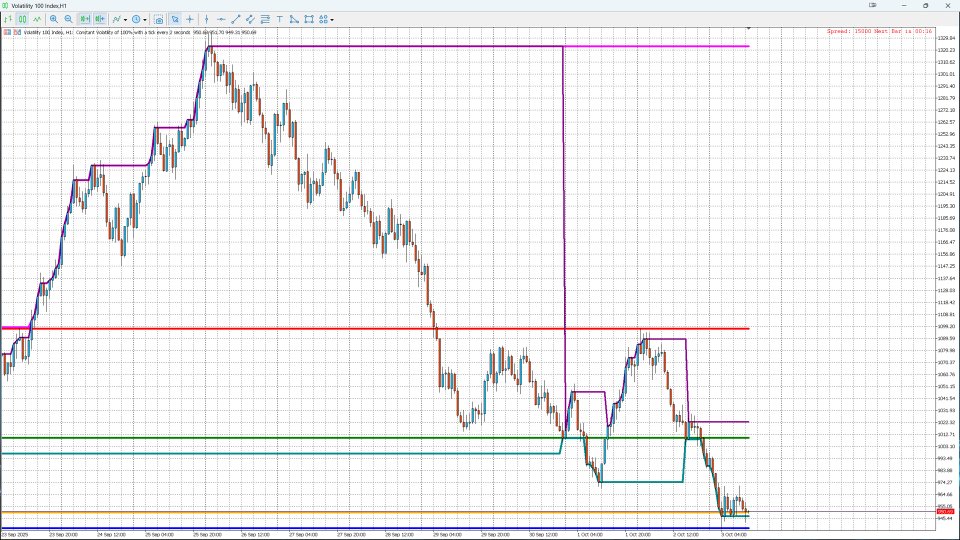Image resolution: width=960 pixels, height=540 pixels.
Task: Click the 974.27 price scale label
Action: [x=946, y=482]
